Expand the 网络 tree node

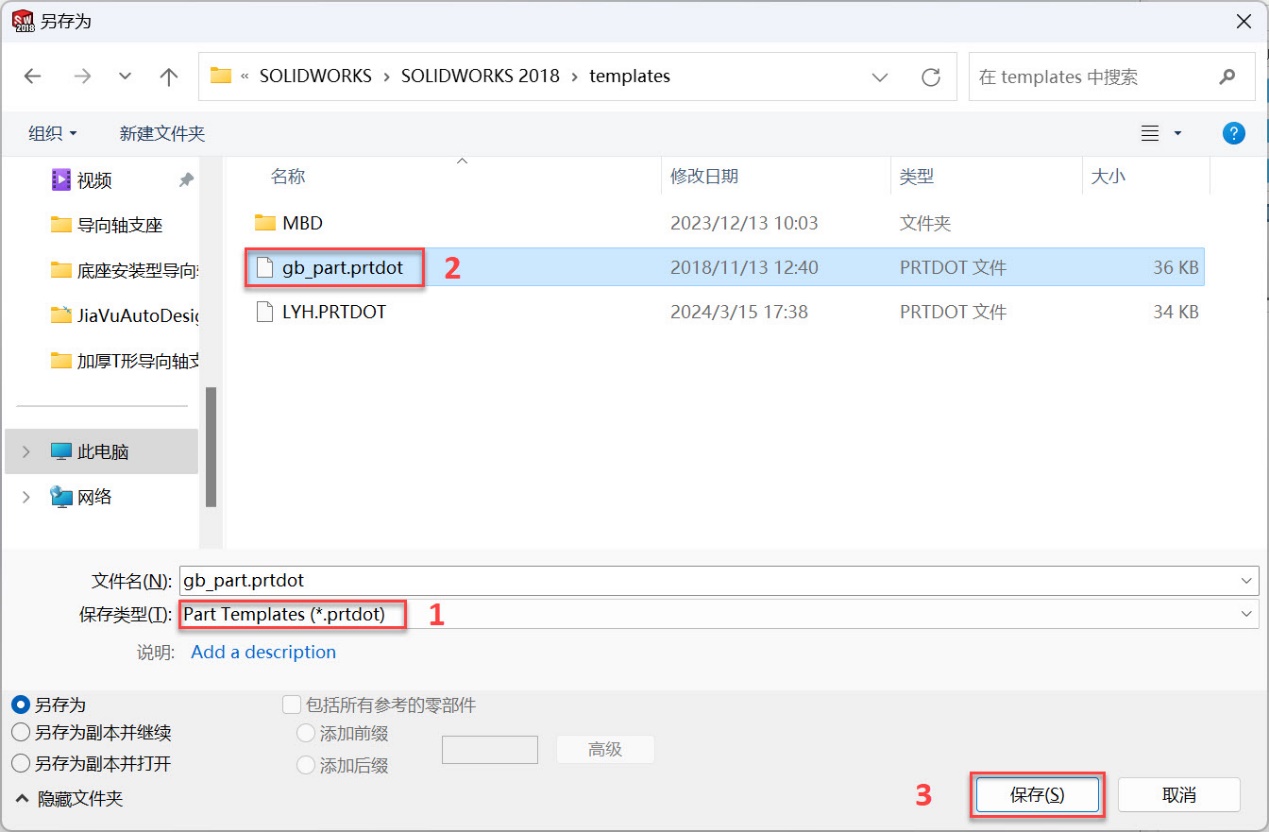pos(27,497)
